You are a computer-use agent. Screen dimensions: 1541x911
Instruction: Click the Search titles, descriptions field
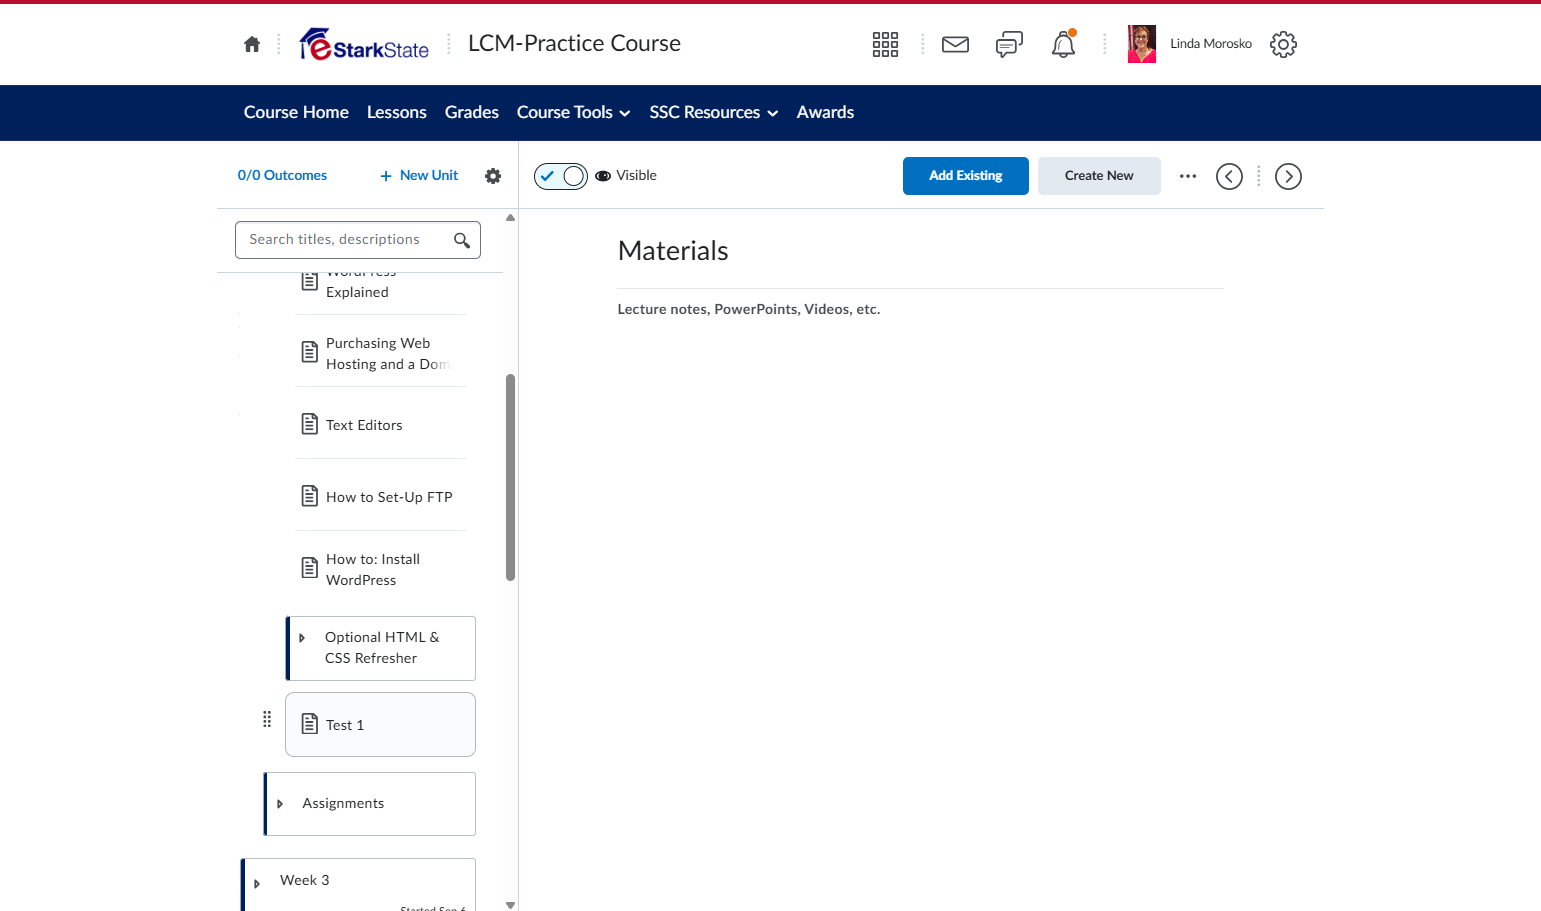pos(358,240)
